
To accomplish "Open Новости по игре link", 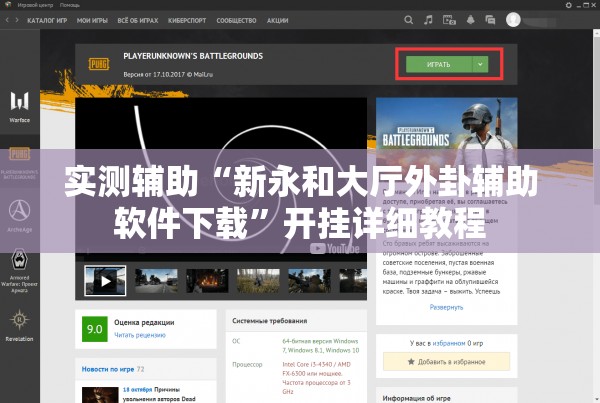I will click(108, 369).
